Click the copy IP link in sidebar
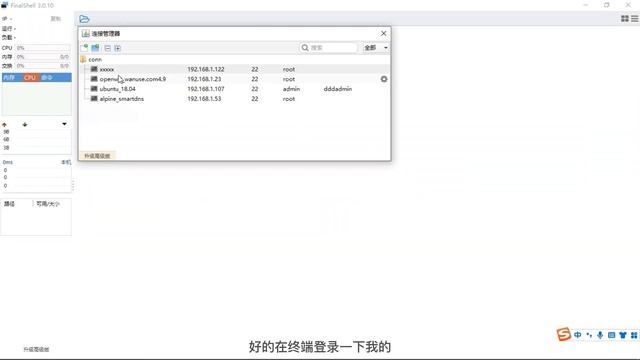This screenshot has height=360, width=640. click(x=56, y=19)
